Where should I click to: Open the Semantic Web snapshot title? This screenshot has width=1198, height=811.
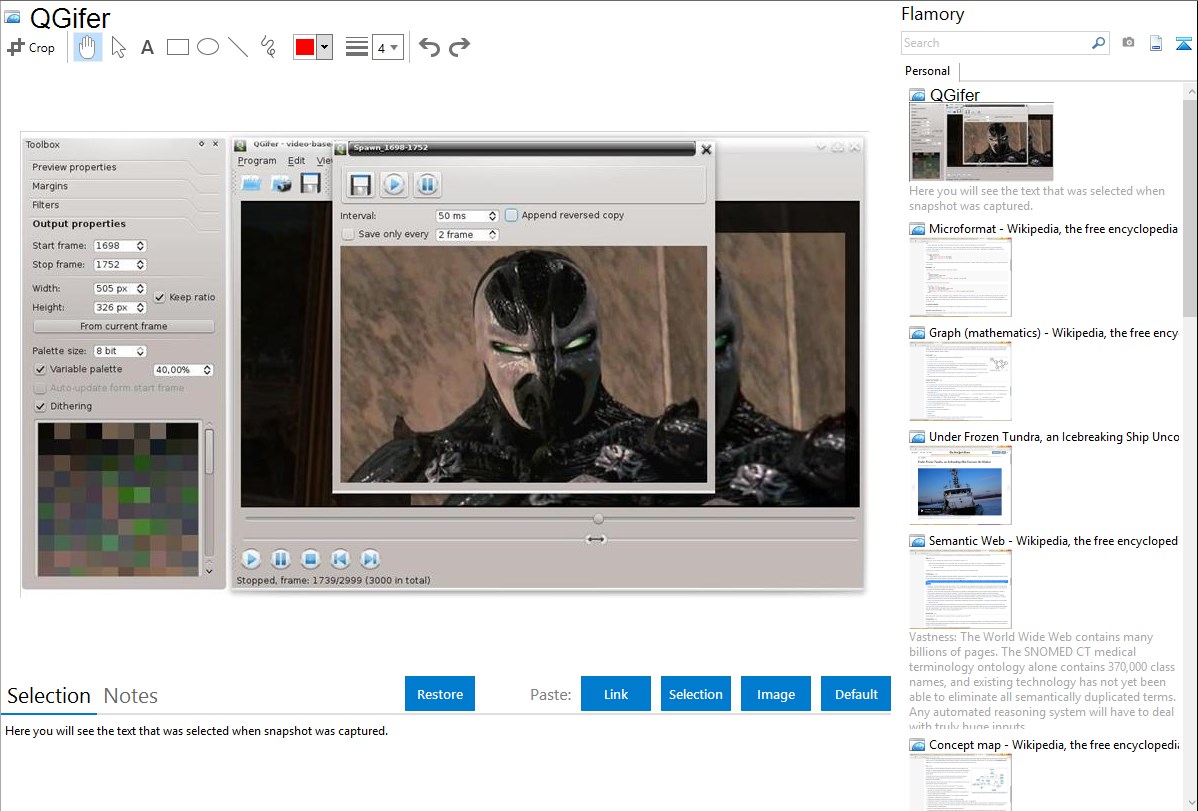pyautogui.click(x=1053, y=540)
